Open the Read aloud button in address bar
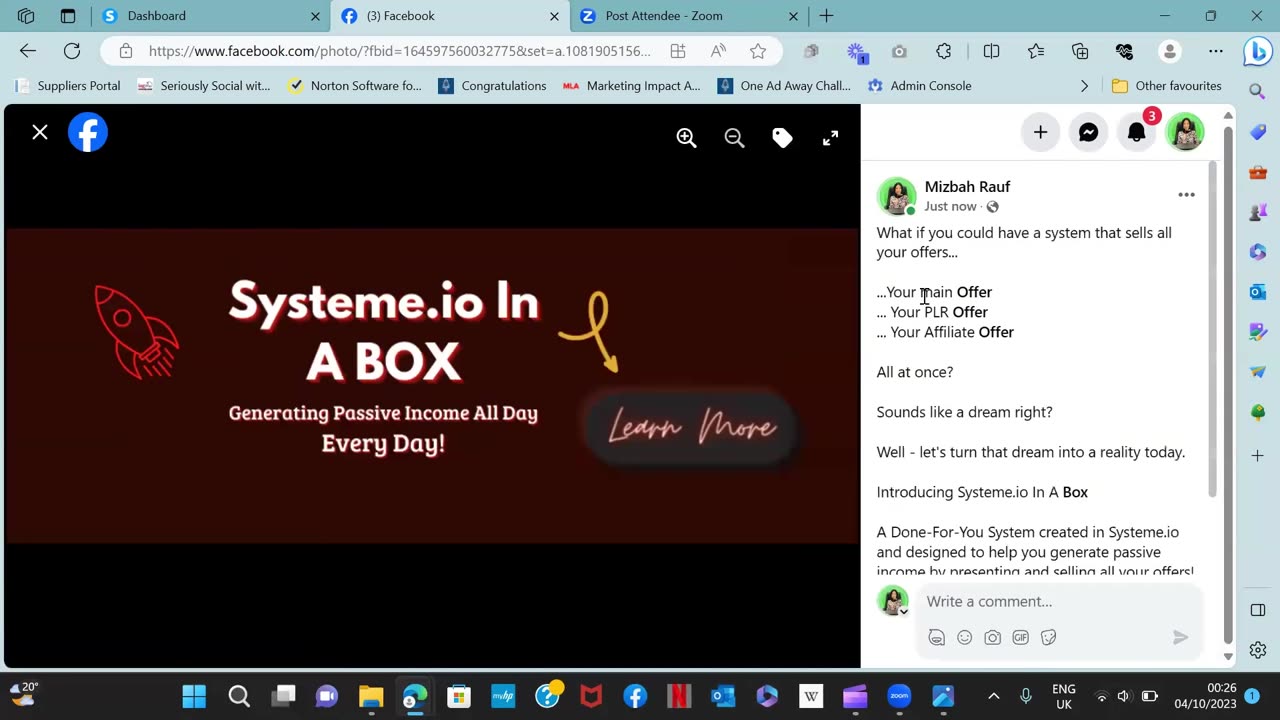1280x720 pixels. (718, 51)
